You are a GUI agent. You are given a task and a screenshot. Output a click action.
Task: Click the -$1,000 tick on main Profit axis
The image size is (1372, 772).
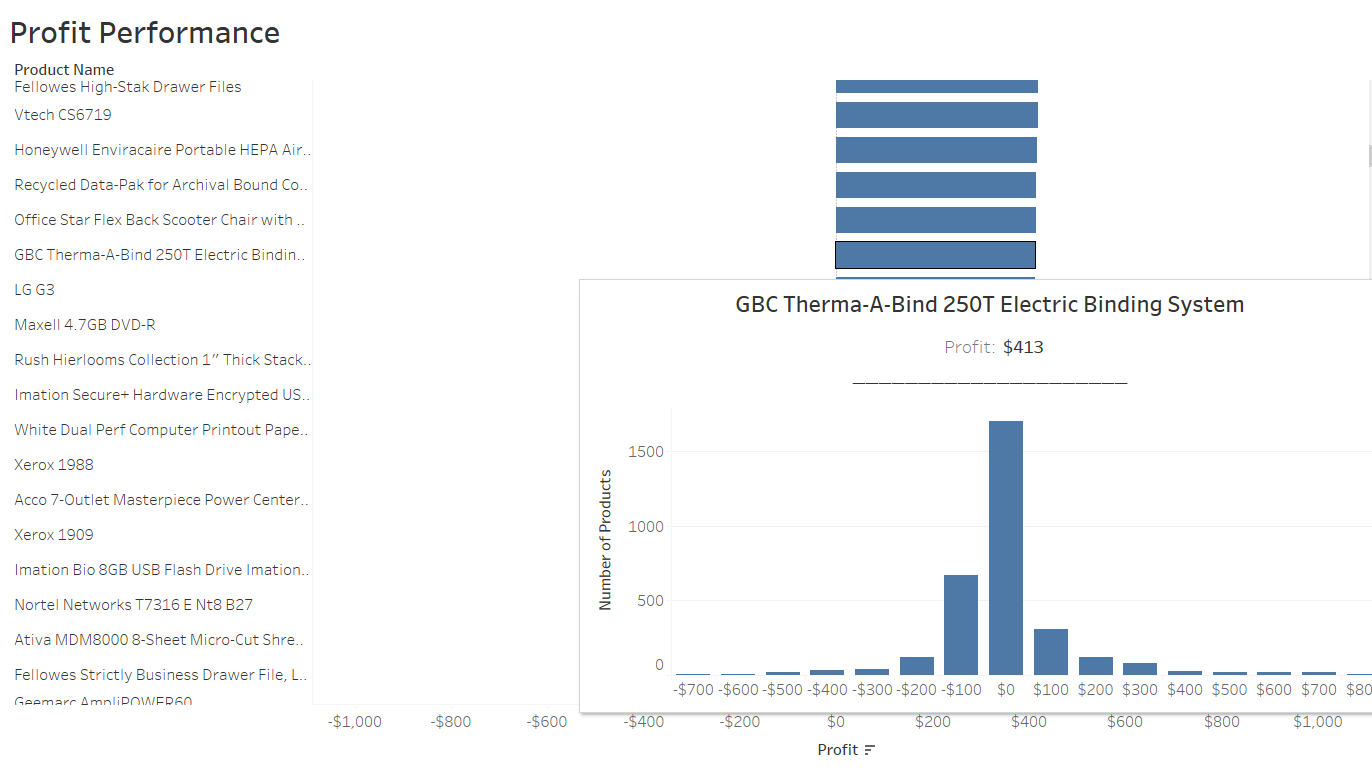pyautogui.click(x=355, y=722)
